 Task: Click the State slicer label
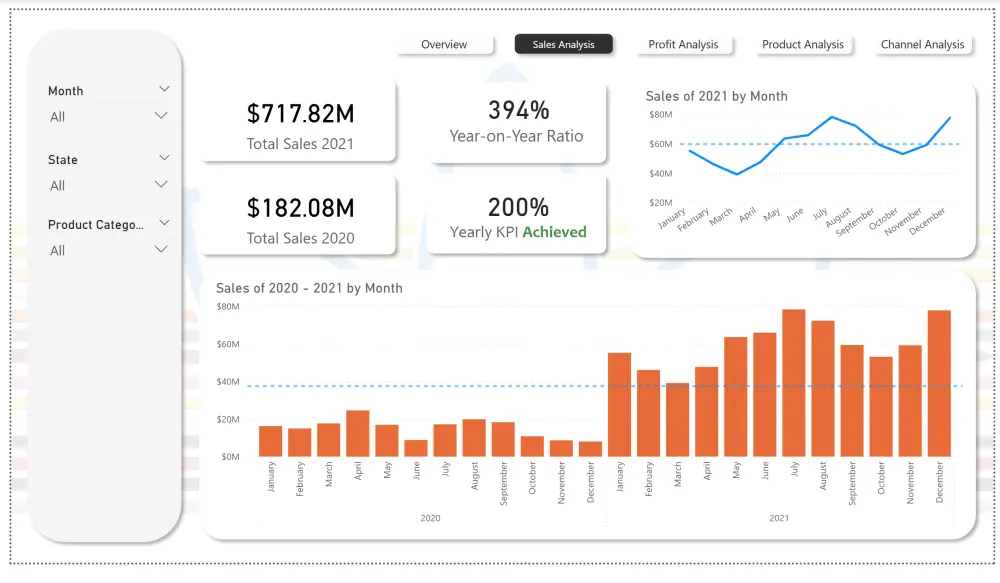click(62, 159)
